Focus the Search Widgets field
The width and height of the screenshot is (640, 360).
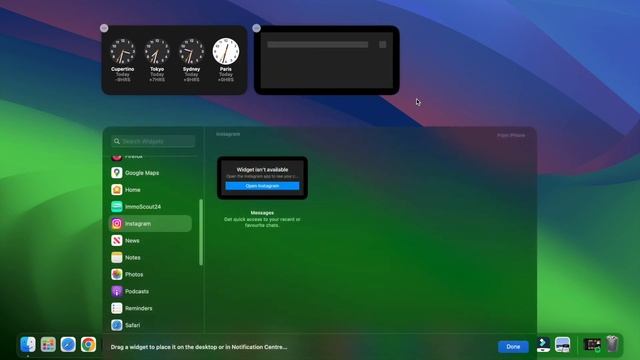click(153, 141)
